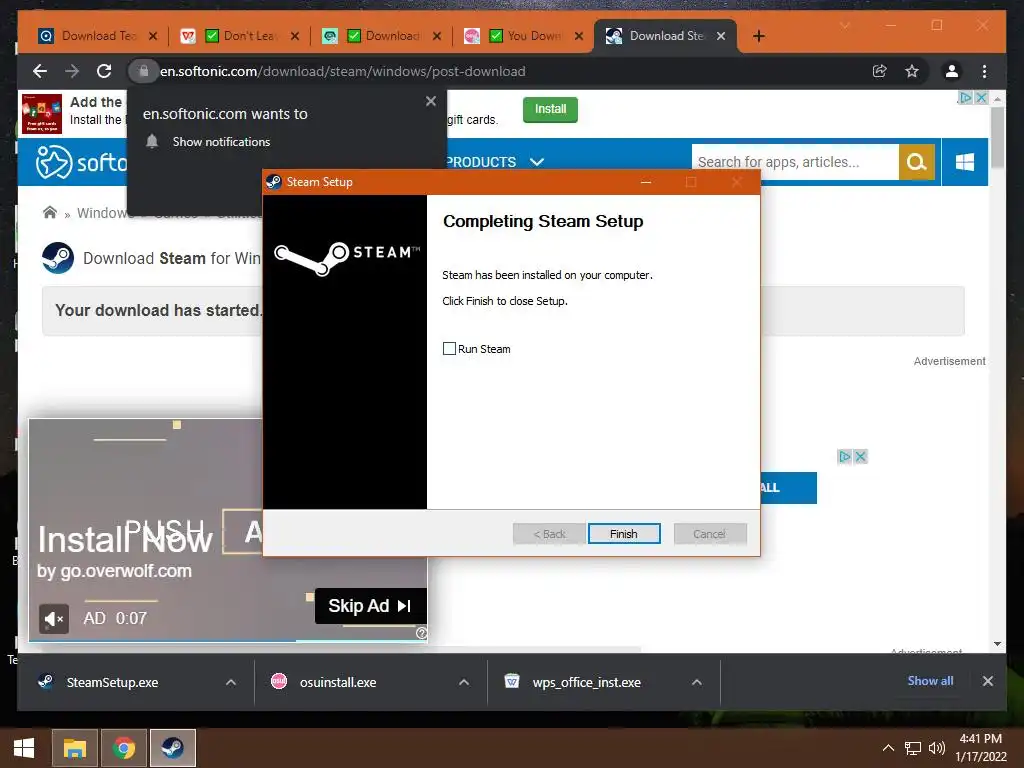Image resolution: width=1024 pixels, height=768 pixels.
Task: Bookmark this page with star icon
Action: pos(912,71)
